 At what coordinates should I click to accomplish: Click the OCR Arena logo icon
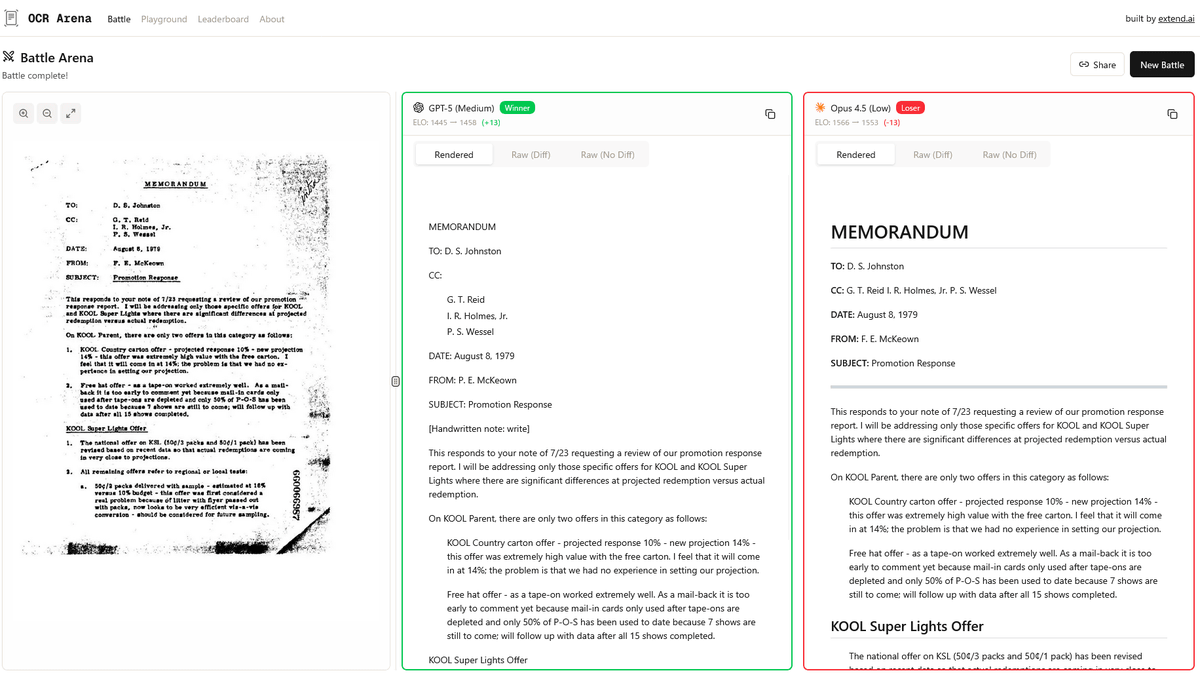(11, 18)
